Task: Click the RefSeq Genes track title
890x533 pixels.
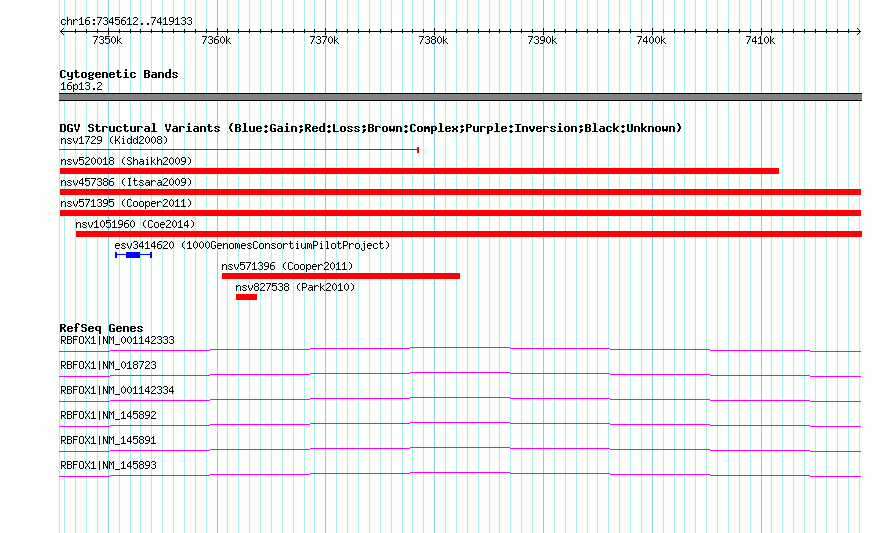Action: coord(101,328)
